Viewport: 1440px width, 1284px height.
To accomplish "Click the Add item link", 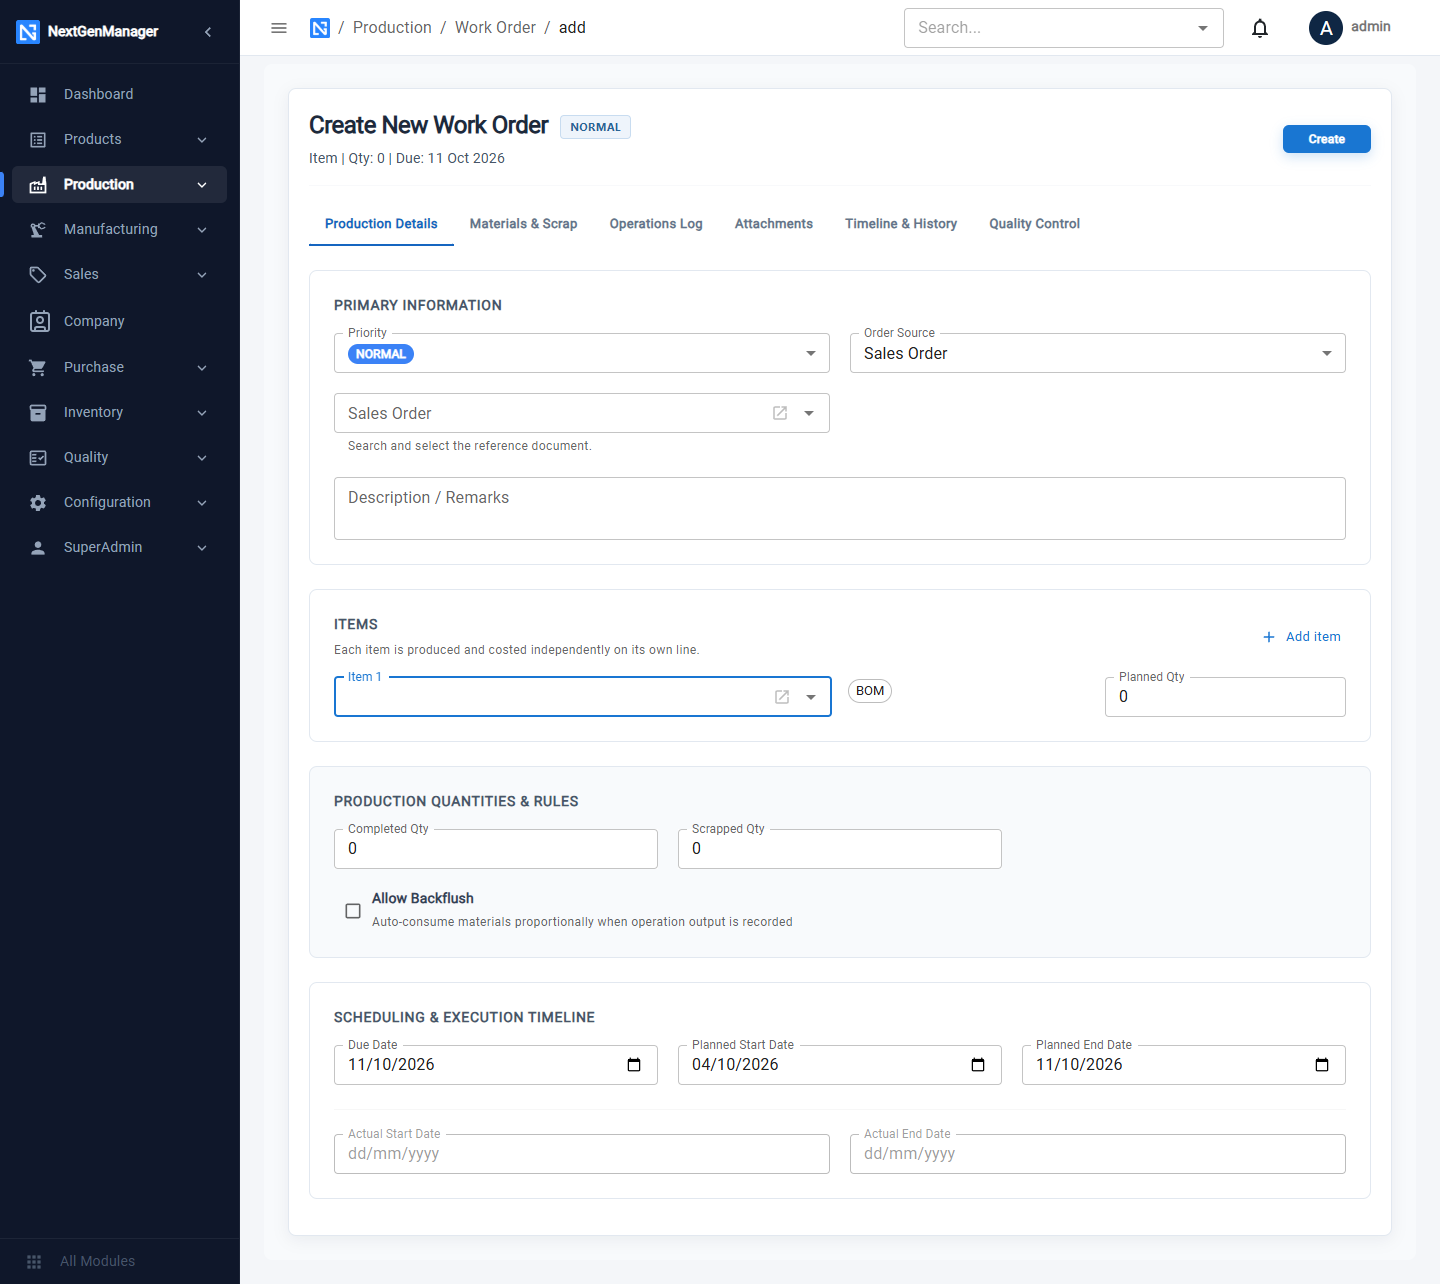I will [1301, 637].
